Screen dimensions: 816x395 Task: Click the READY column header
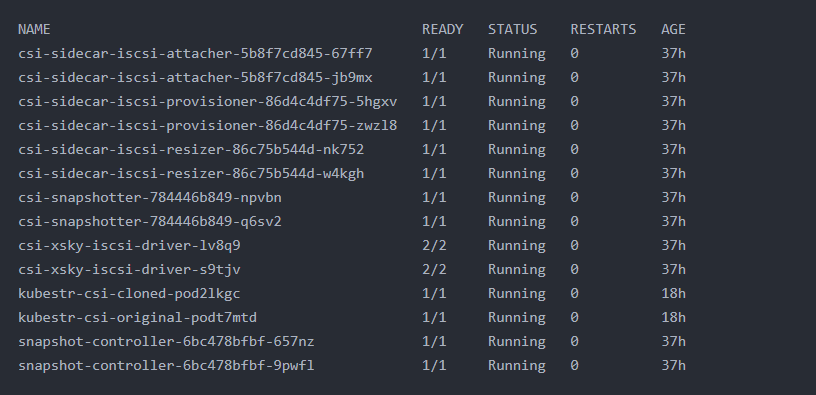click(442, 30)
